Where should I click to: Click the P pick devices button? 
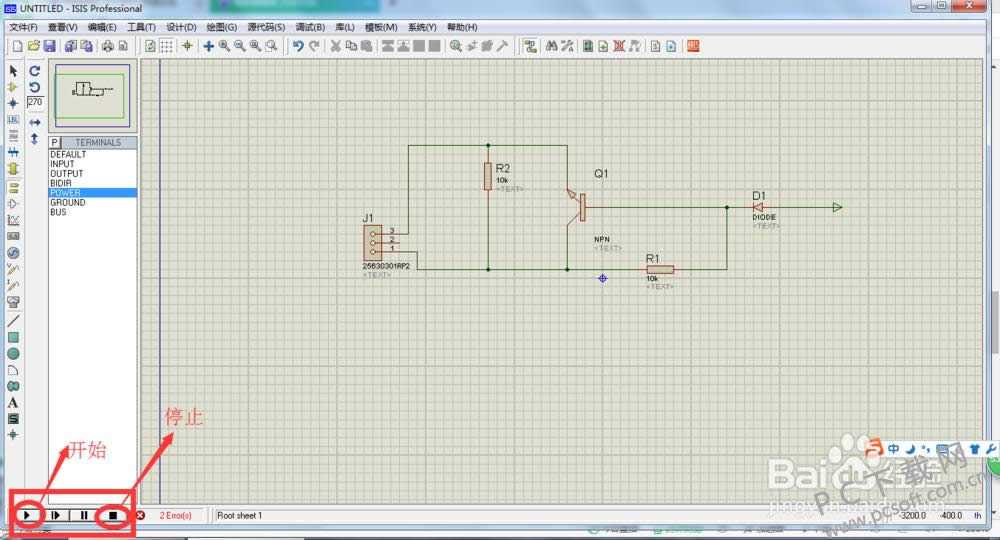coord(55,143)
